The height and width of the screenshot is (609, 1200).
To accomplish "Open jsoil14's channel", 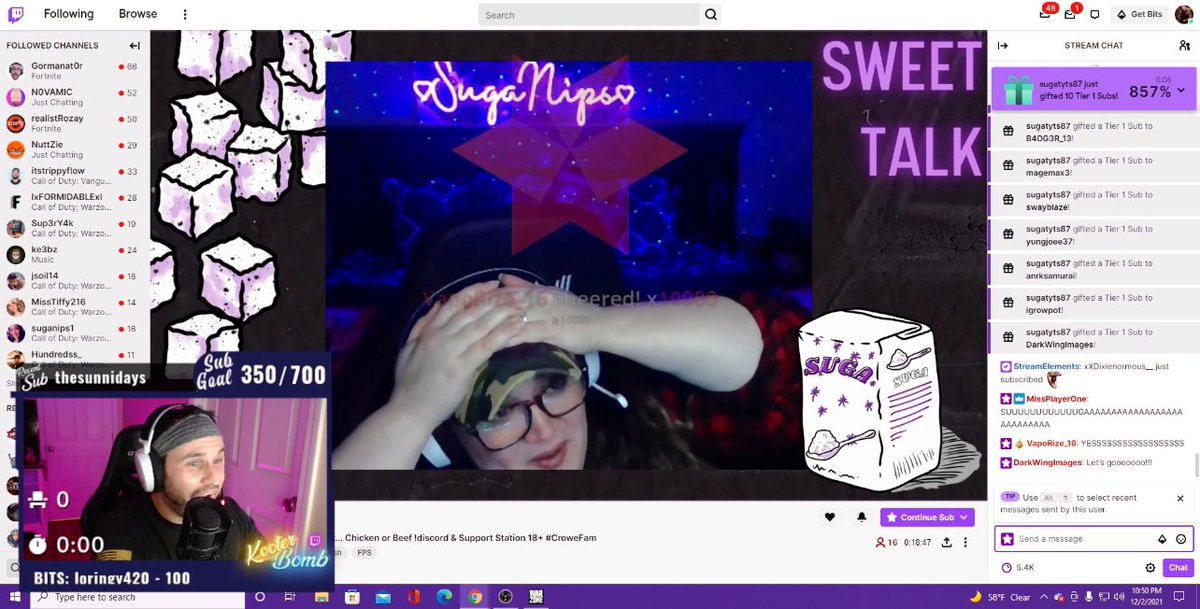I will point(75,281).
